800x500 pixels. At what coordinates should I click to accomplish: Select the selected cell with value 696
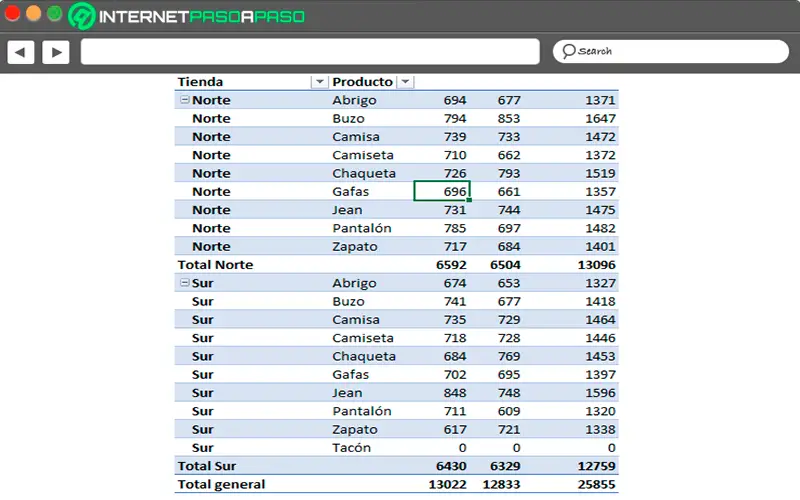(442, 191)
